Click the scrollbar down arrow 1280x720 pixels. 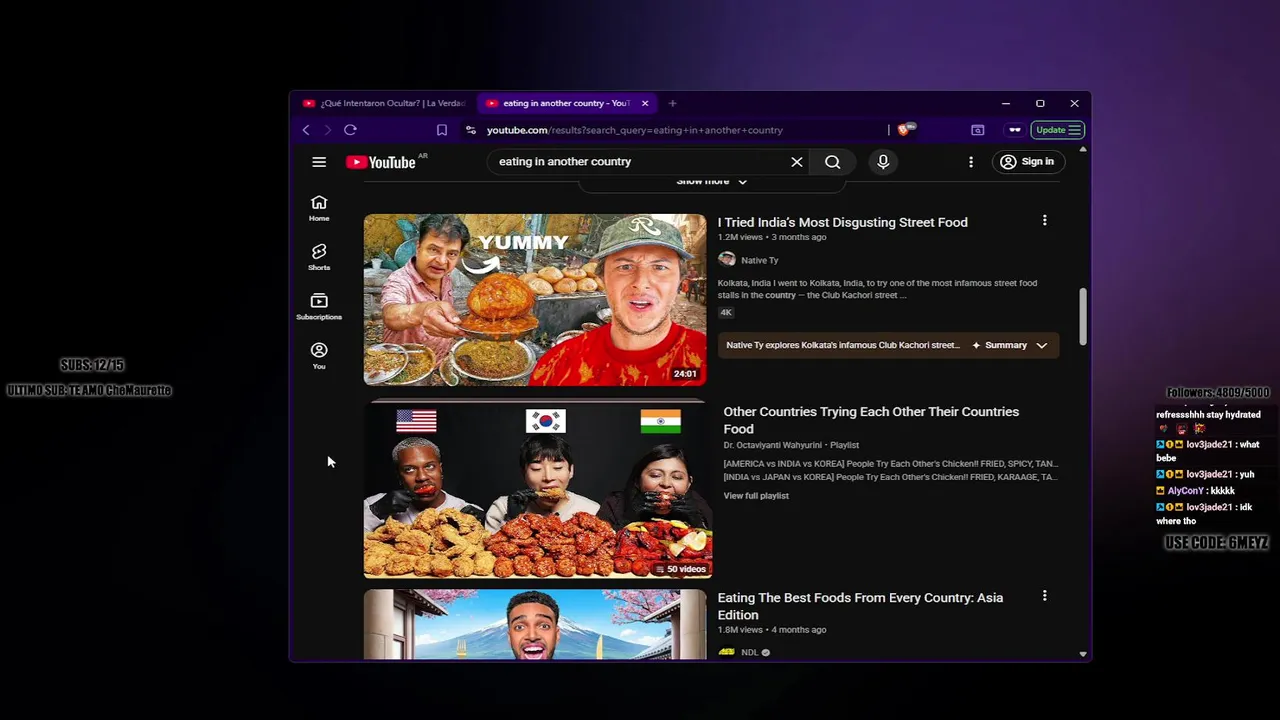pyautogui.click(x=1083, y=654)
